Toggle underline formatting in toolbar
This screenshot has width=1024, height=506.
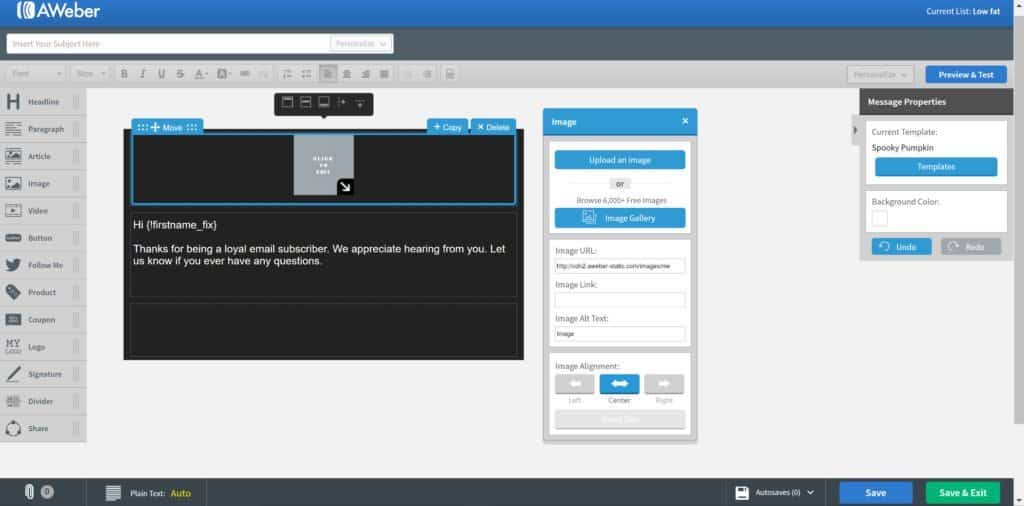[x=161, y=74]
